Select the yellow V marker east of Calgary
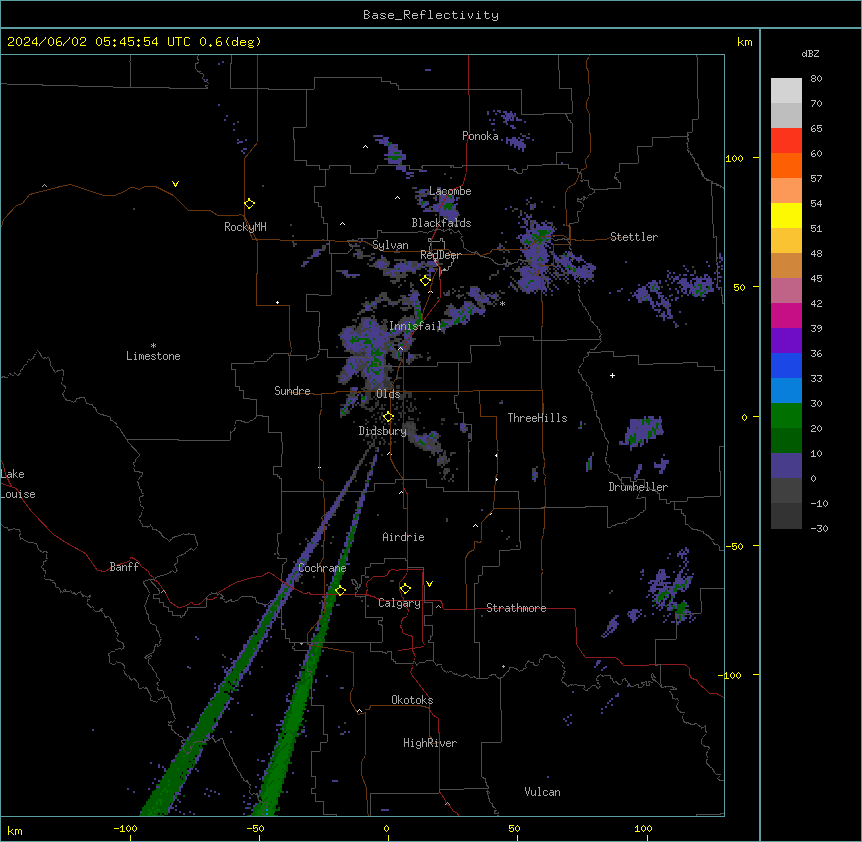Screen dimensions: 862x842 429,584
